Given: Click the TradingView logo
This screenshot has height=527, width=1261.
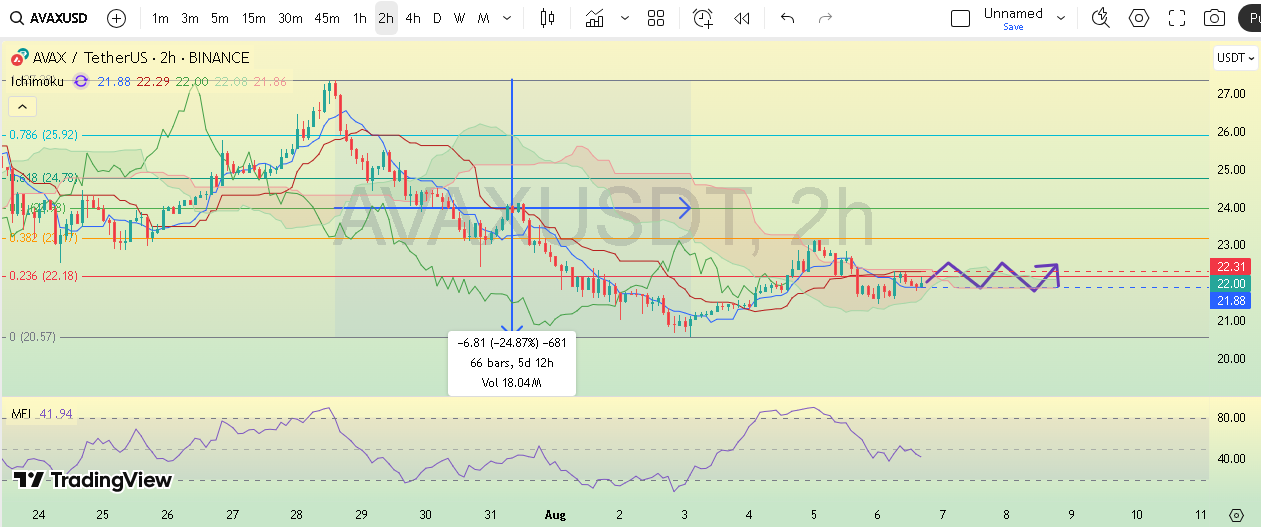Looking at the screenshot, I should (94, 480).
